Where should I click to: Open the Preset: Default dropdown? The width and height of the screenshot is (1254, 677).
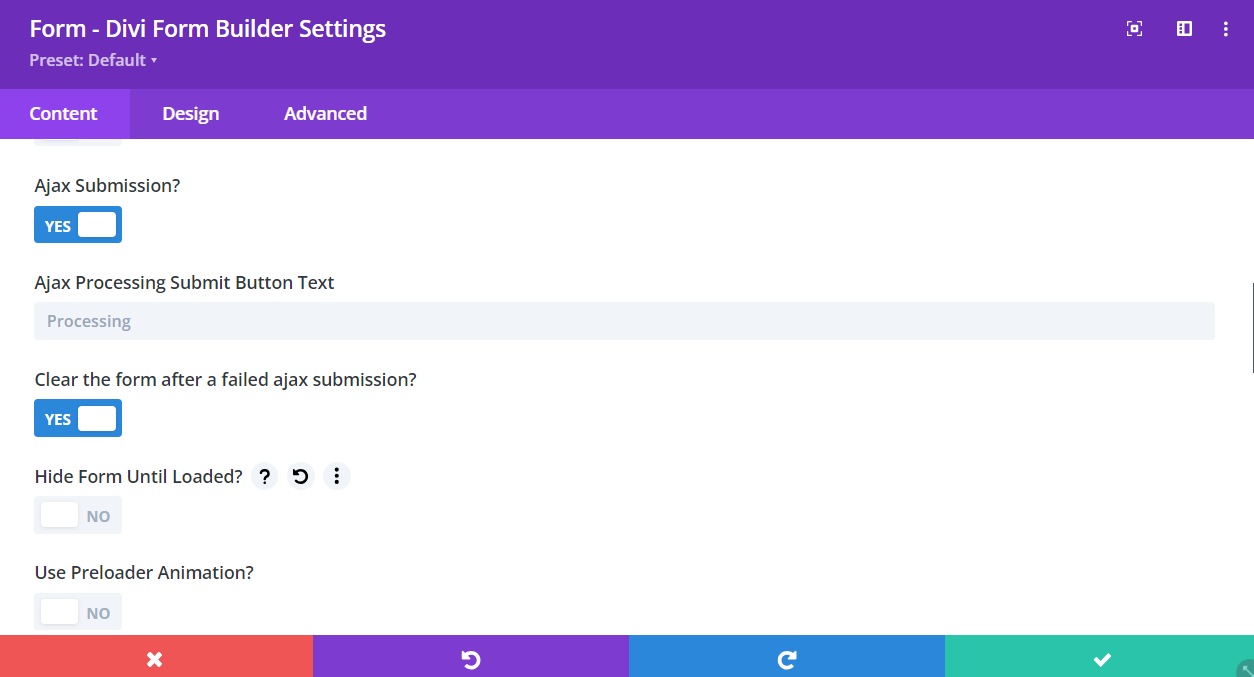coord(93,60)
